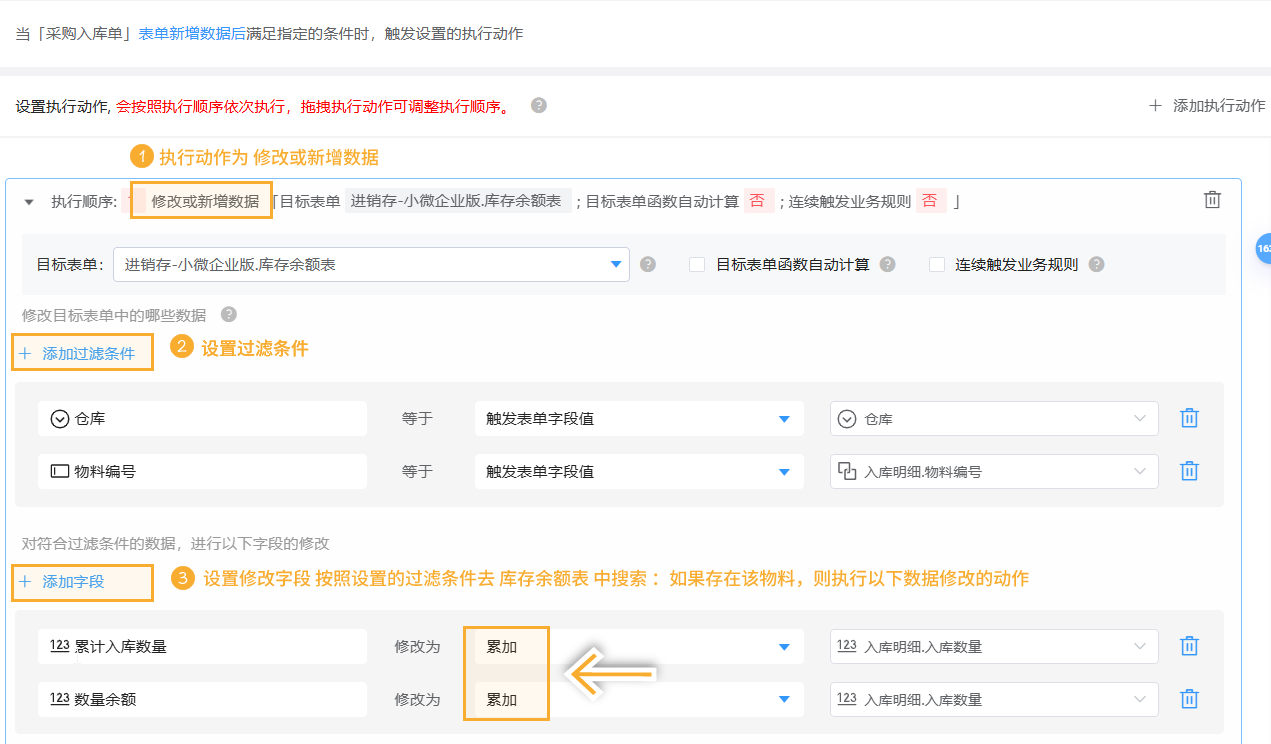Image resolution: width=1271 pixels, height=744 pixels.
Task: Delete the execution action with trash icon
Action: (x=1212, y=200)
